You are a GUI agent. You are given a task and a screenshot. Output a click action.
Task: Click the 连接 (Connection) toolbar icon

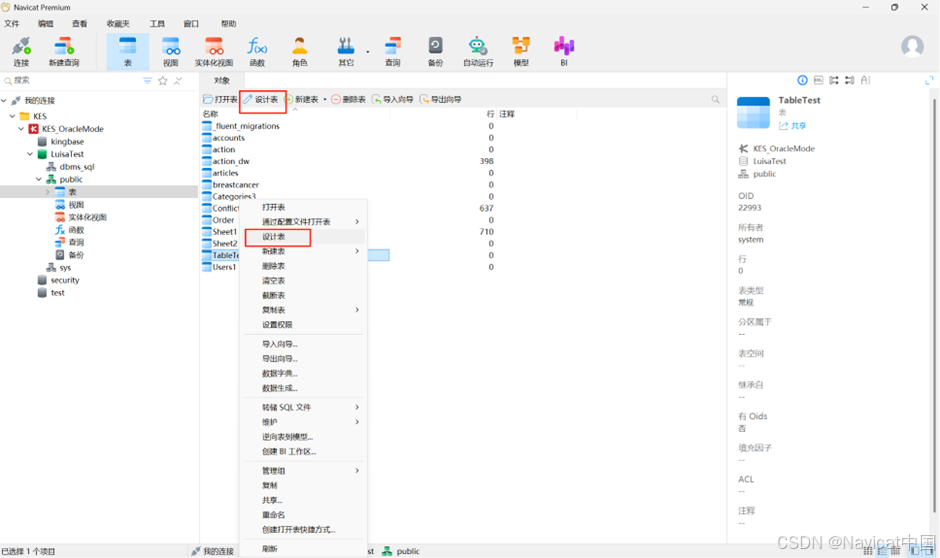click(x=21, y=51)
